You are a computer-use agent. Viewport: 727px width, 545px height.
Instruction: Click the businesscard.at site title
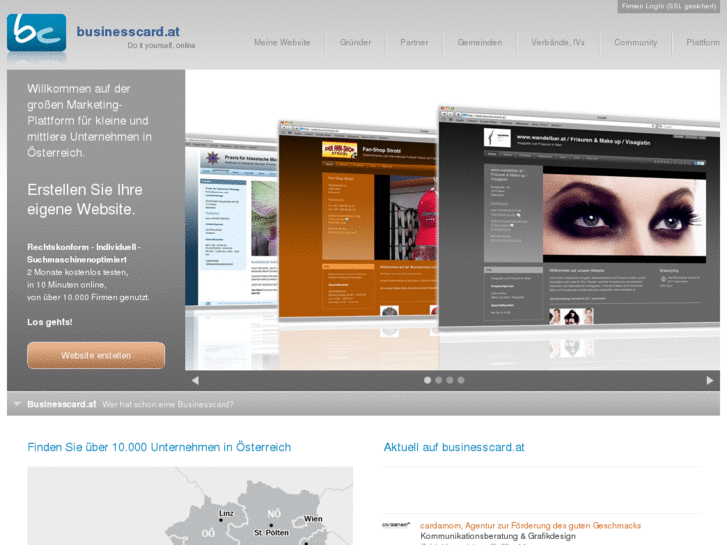pos(128,32)
